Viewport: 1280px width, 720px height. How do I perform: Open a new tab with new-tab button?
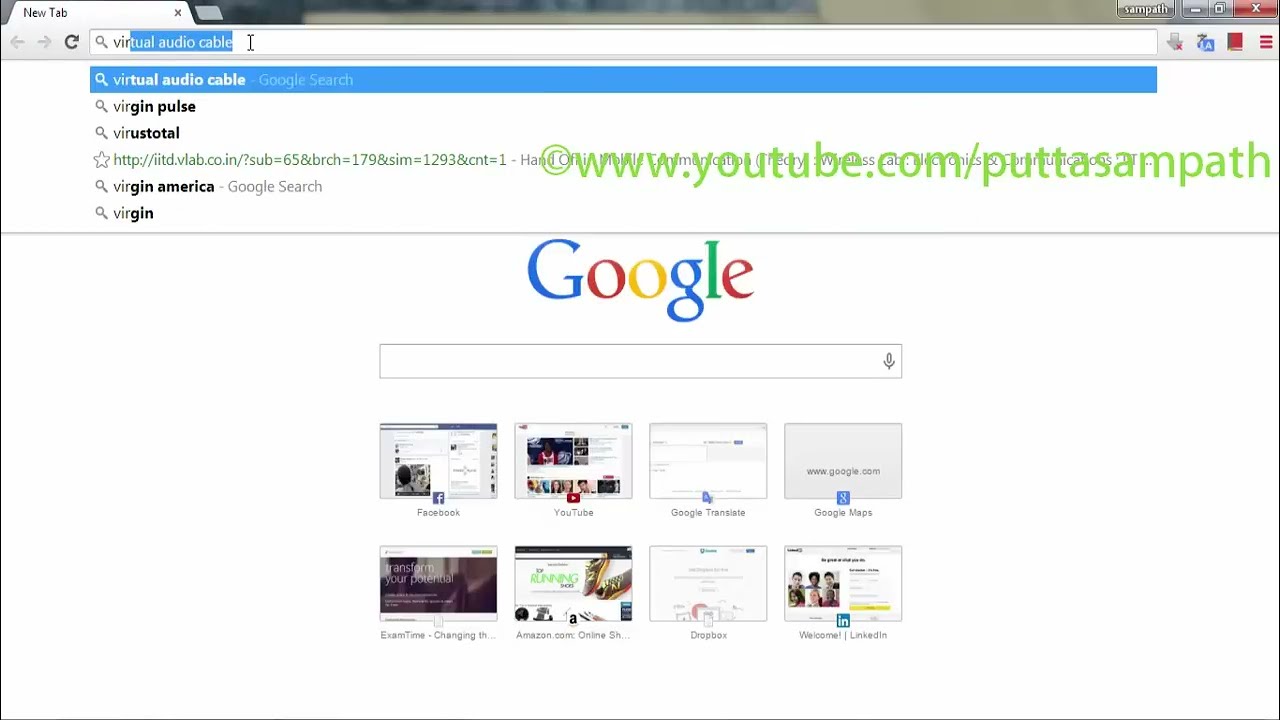(208, 13)
